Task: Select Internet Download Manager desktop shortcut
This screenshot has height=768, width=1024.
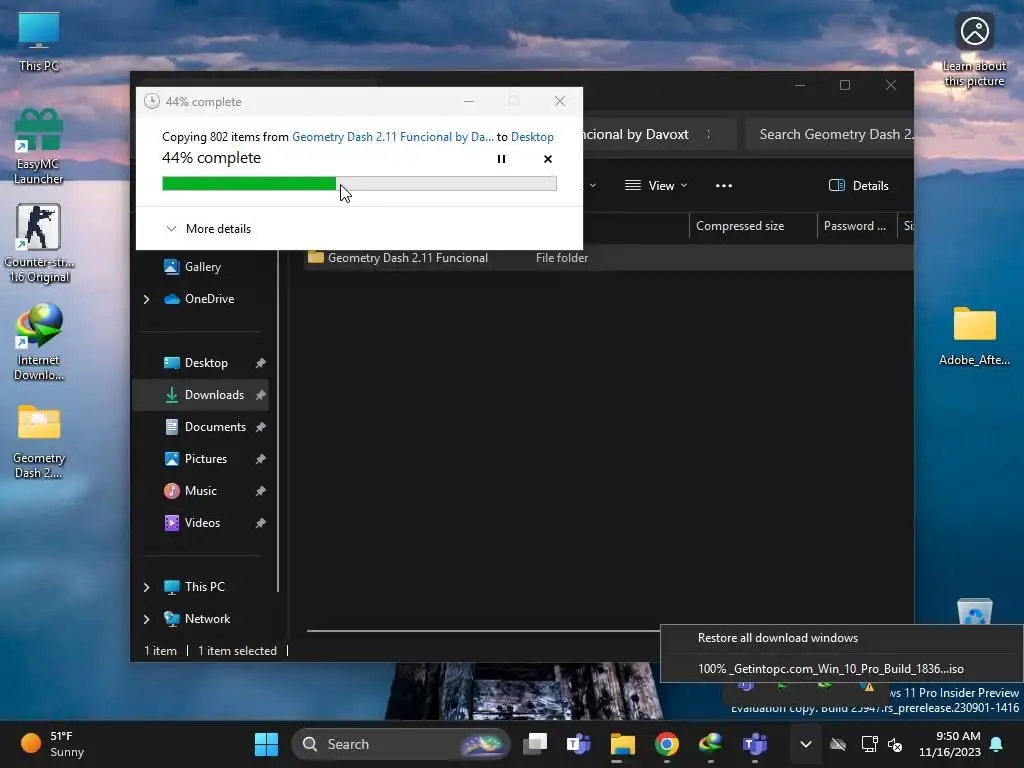Action: point(39,342)
